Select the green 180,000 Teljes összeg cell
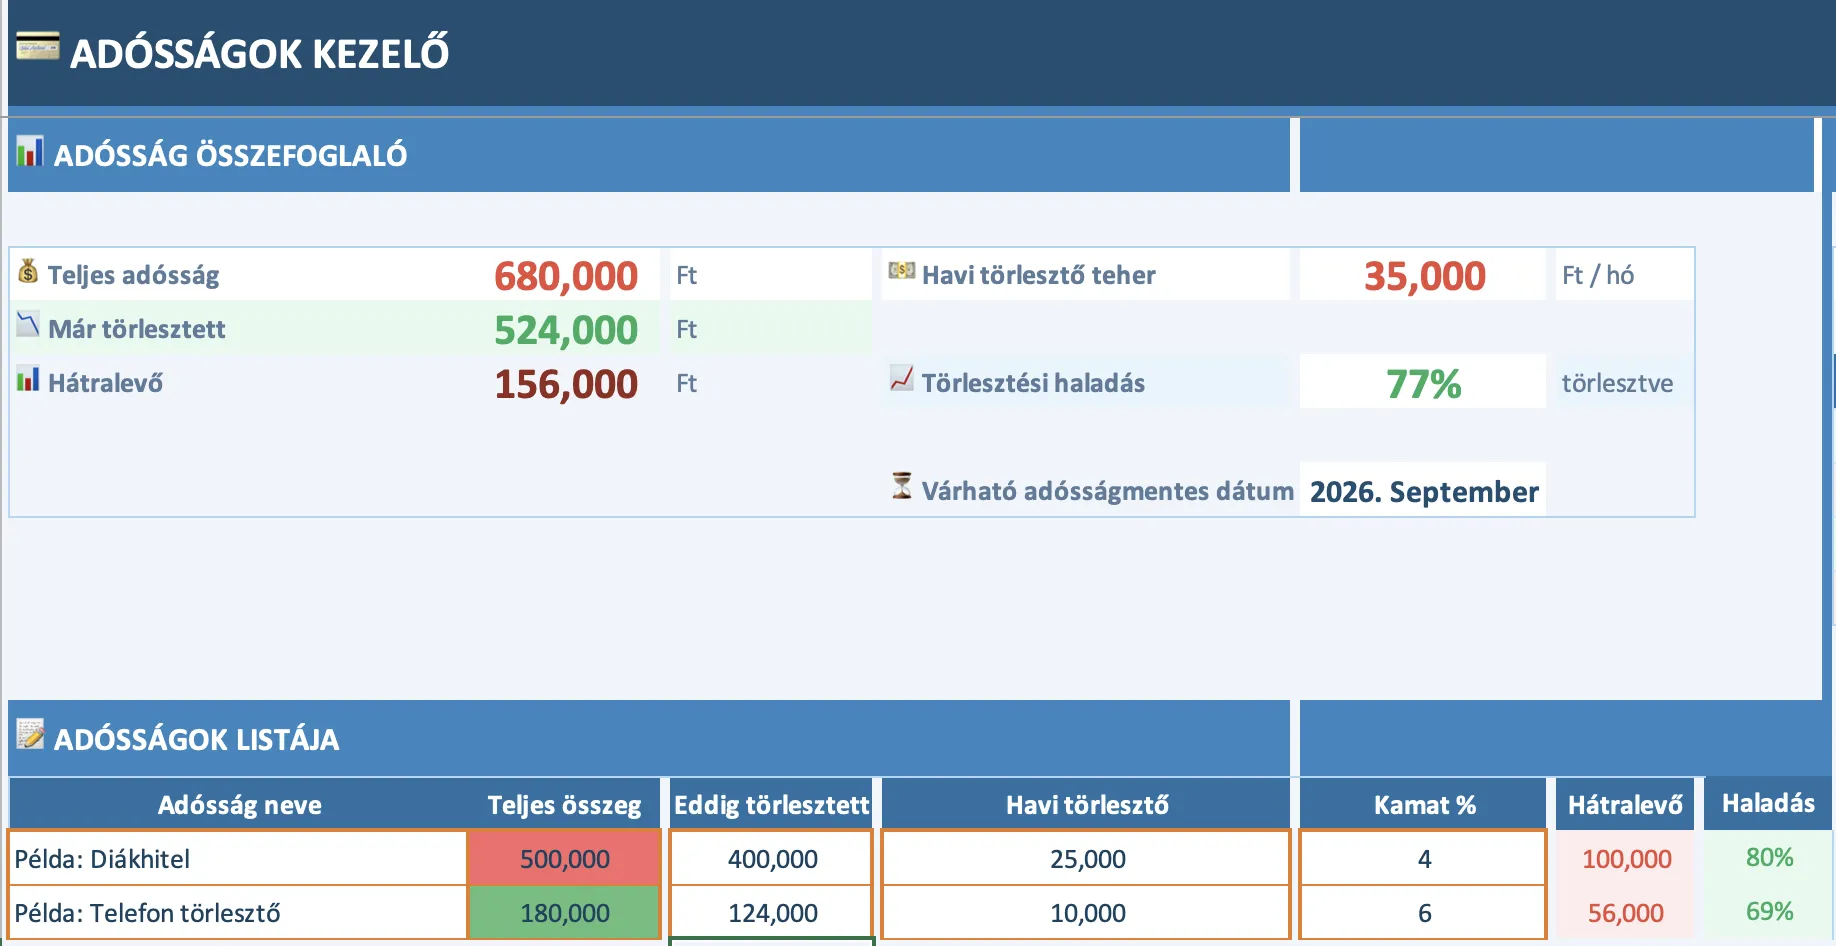Image resolution: width=1836 pixels, height=946 pixels. pos(564,913)
